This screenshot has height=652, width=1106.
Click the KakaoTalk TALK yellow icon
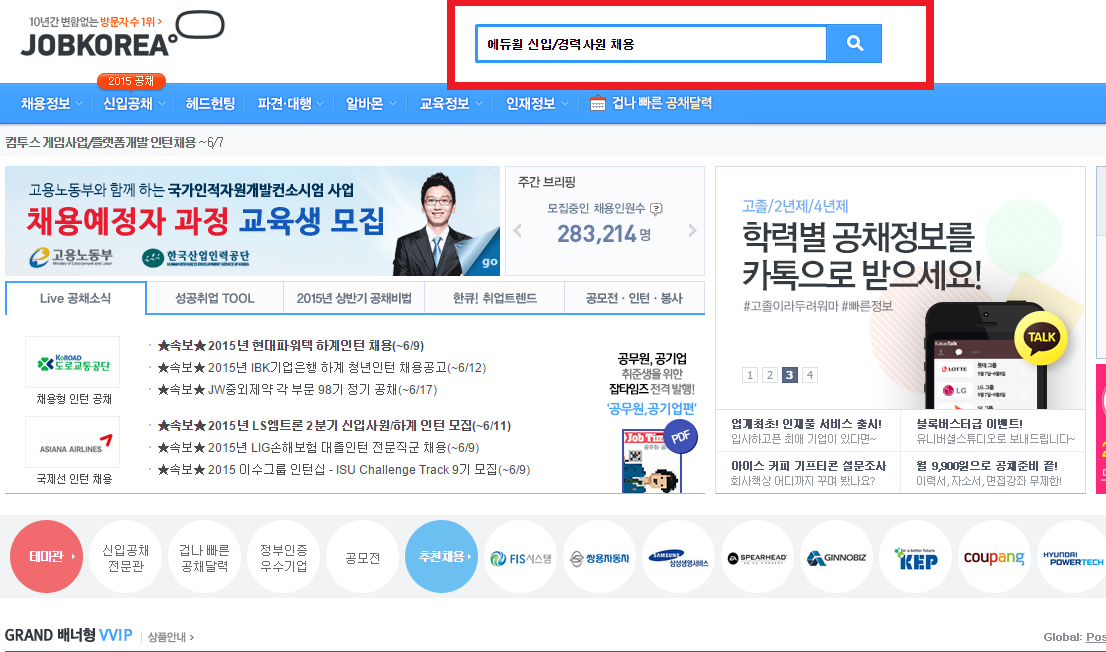pos(1040,338)
